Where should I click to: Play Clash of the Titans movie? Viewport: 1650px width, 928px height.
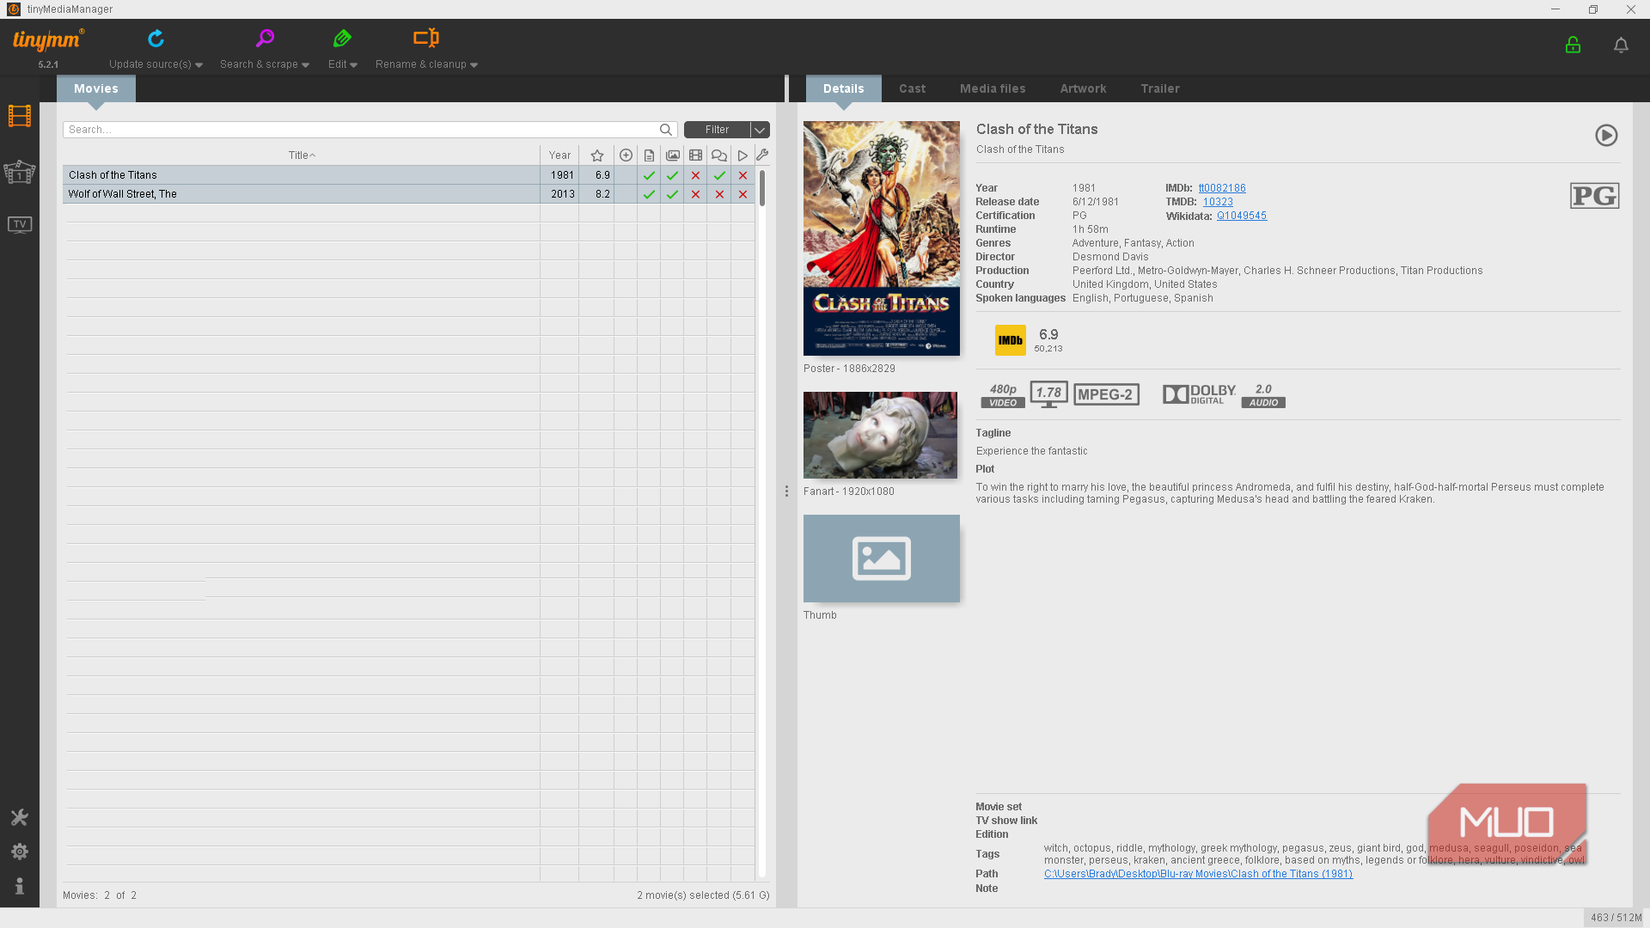click(x=1605, y=135)
